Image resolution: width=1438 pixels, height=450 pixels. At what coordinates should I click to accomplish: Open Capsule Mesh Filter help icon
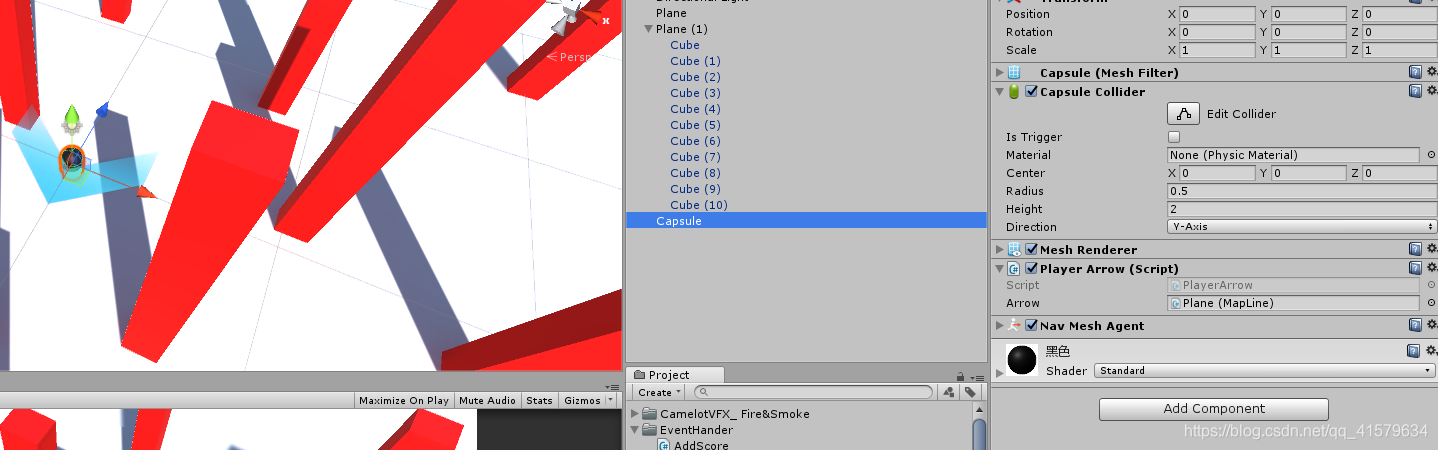pyautogui.click(x=1415, y=72)
